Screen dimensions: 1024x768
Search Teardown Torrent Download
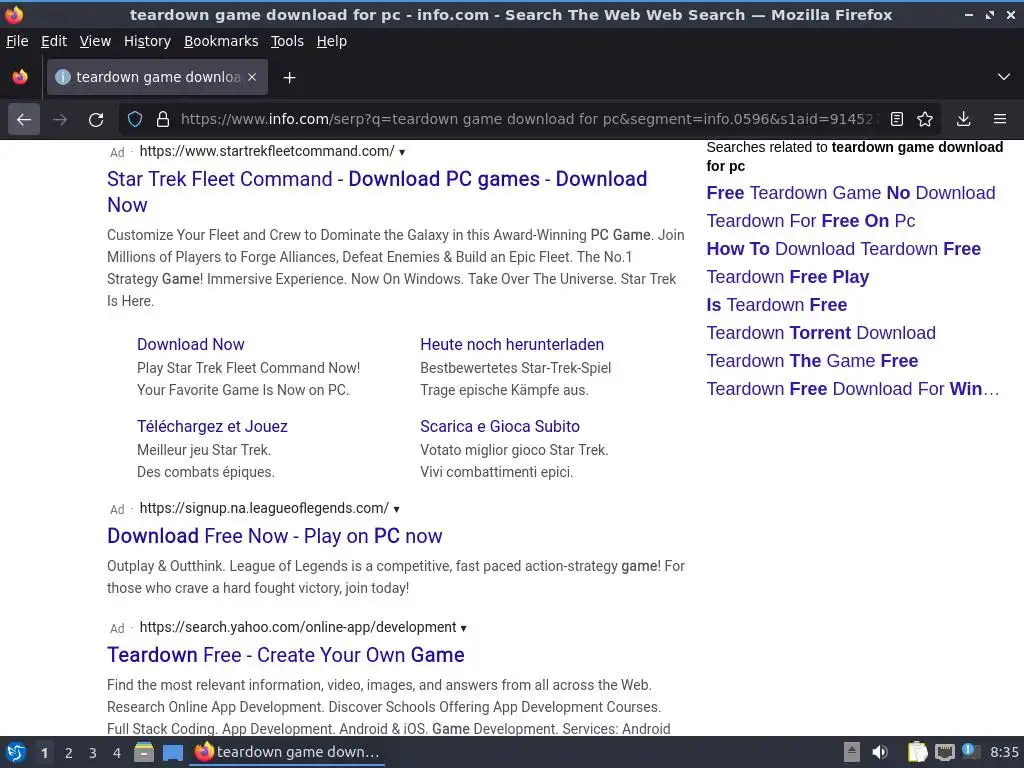pyautogui.click(x=821, y=333)
